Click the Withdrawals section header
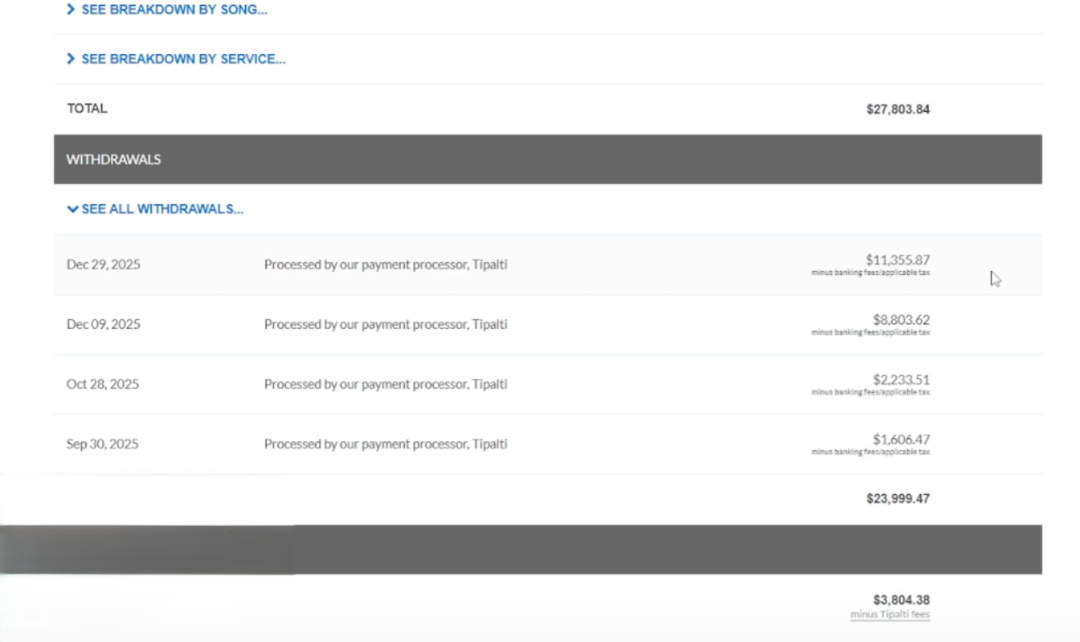 click(114, 160)
